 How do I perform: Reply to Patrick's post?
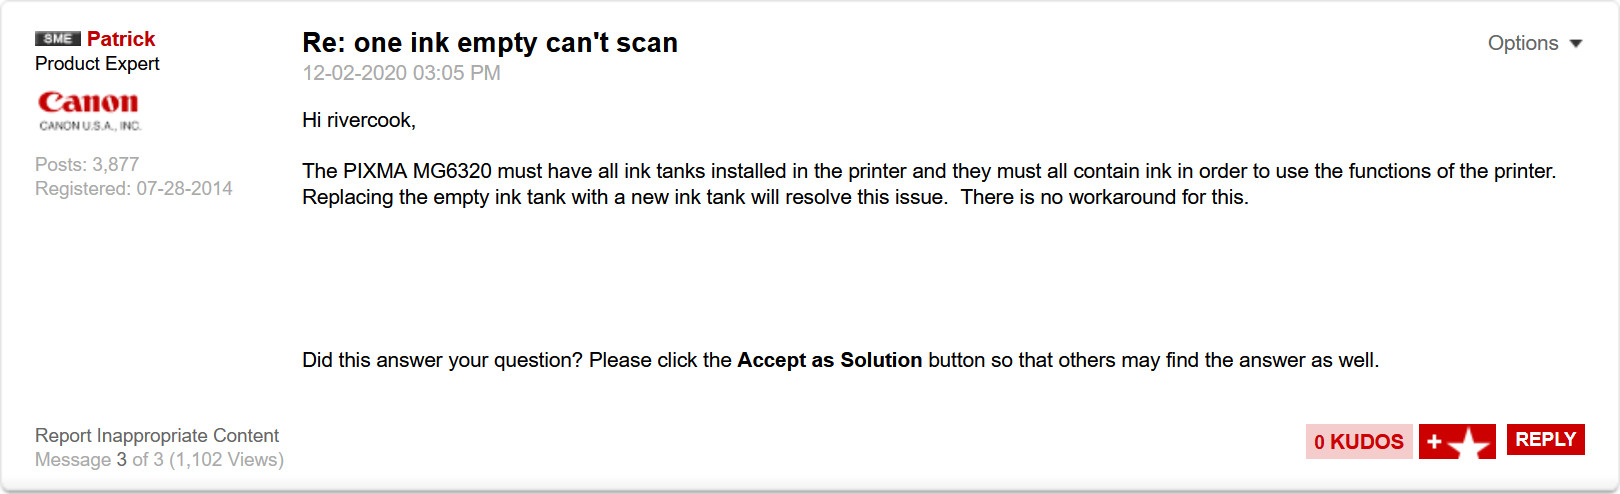click(x=1545, y=439)
